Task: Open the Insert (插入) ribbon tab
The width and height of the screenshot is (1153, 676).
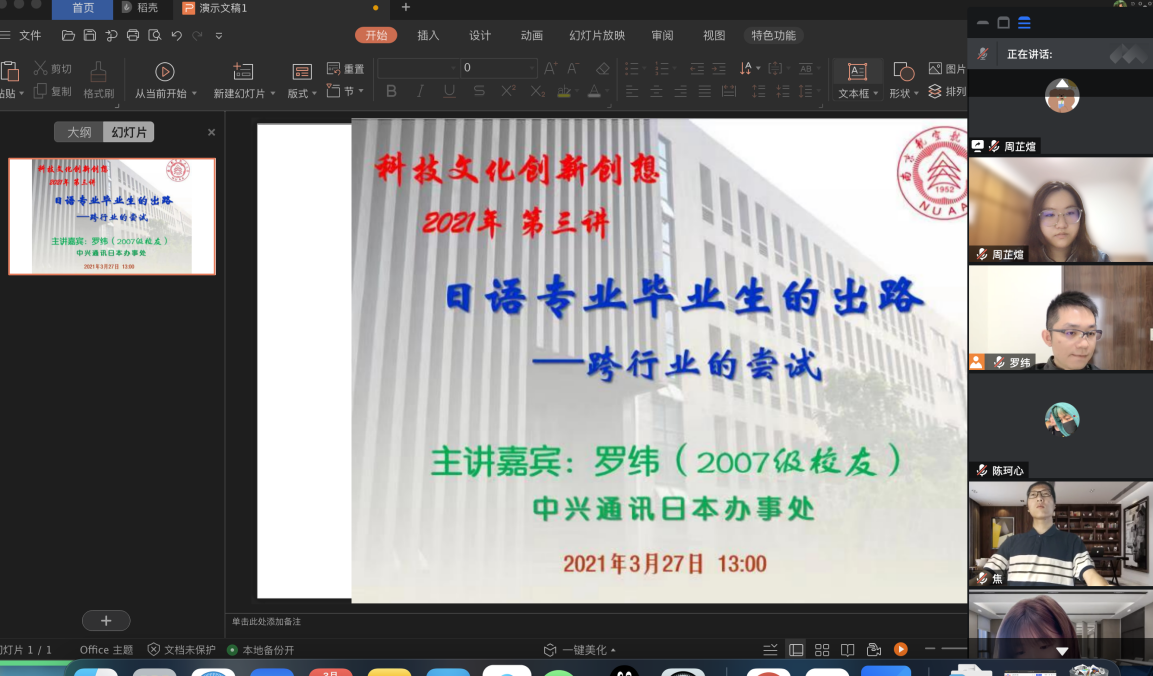Action: pos(428,36)
